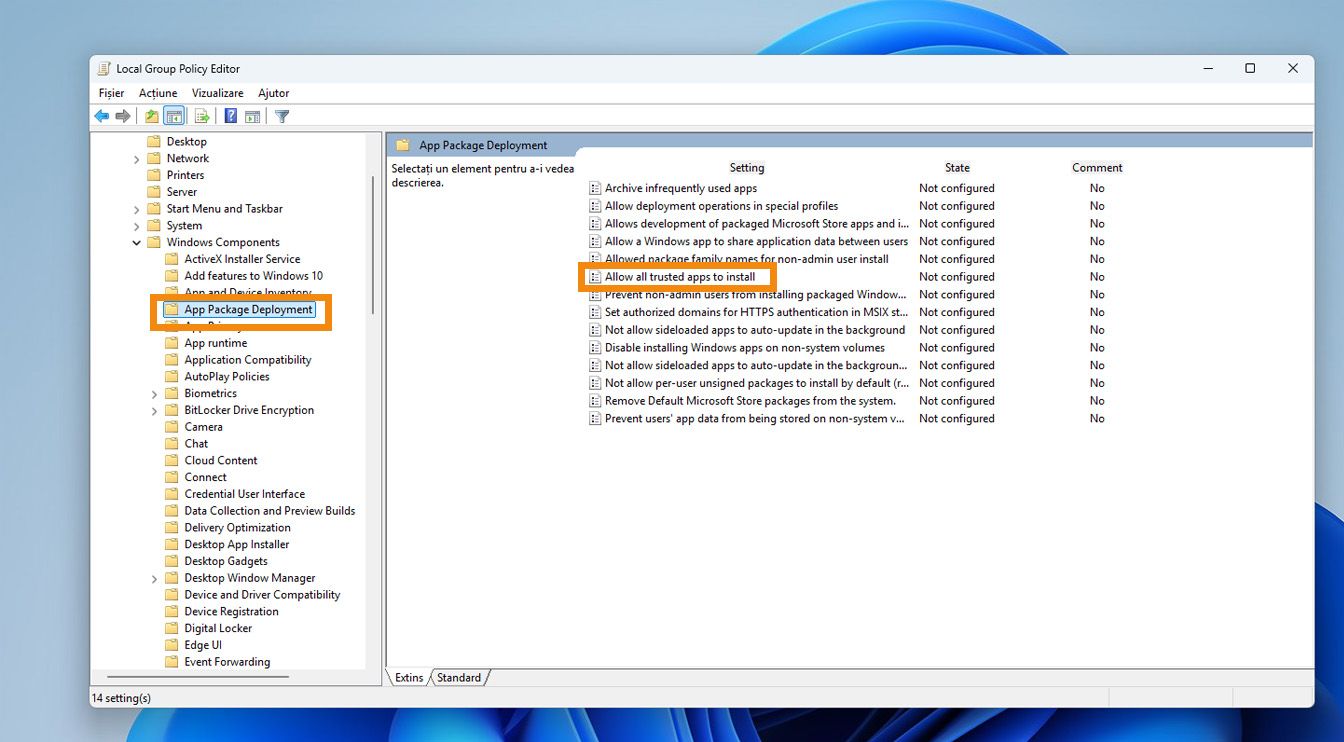Click the folder icon beside Chat
The height and width of the screenshot is (742, 1344).
pyautogui.click(x=172, y=444)
